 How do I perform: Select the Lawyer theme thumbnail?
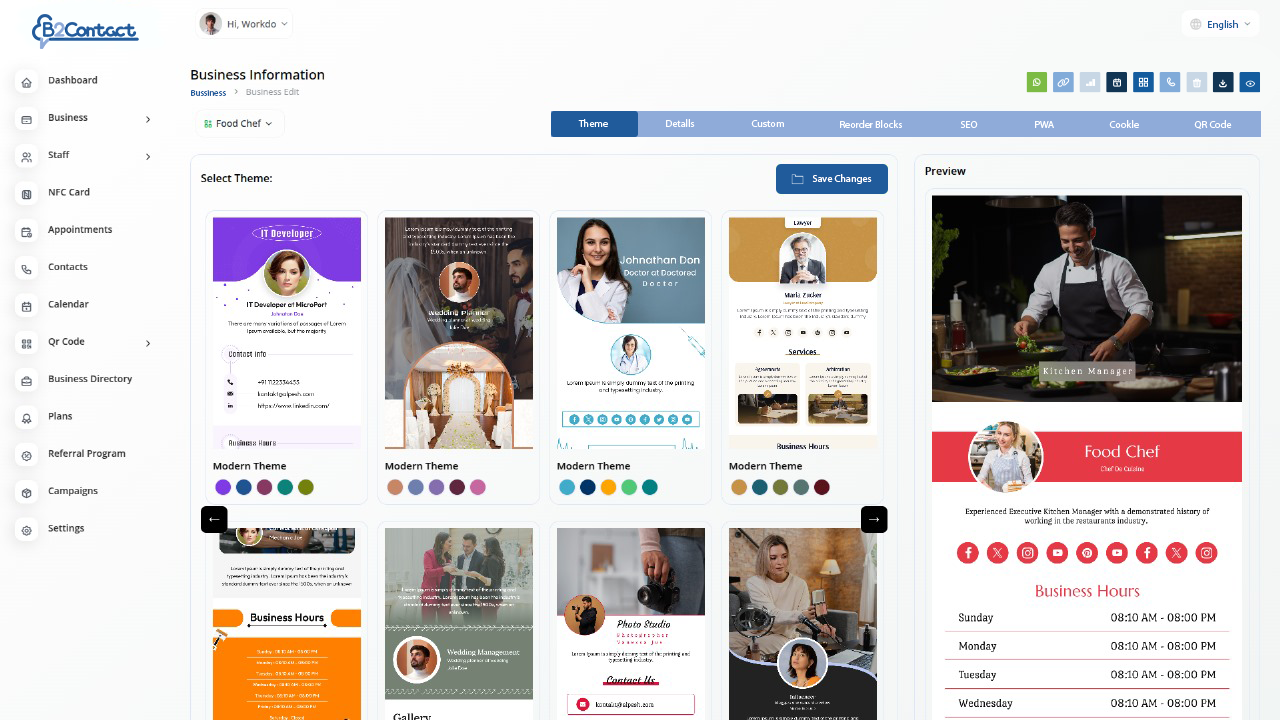(x=803, y=333)
